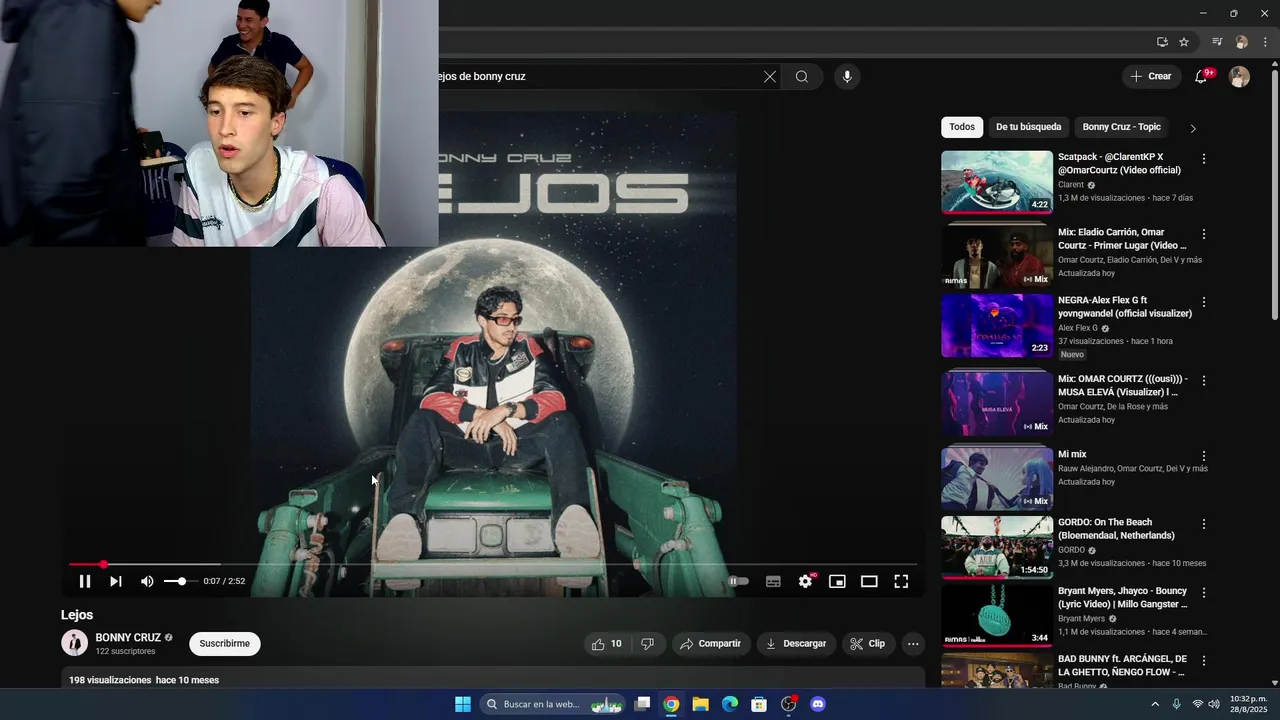Toggle the autoplay switch in player
The width and height of the screenshot is (1280, 720).
[x=737, y=581]
